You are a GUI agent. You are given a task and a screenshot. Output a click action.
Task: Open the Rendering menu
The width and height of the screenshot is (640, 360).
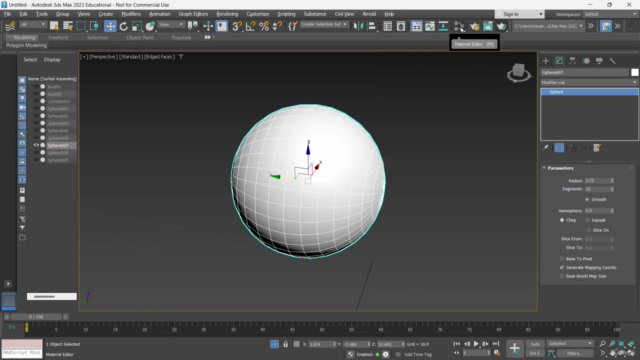click(227, 14)
